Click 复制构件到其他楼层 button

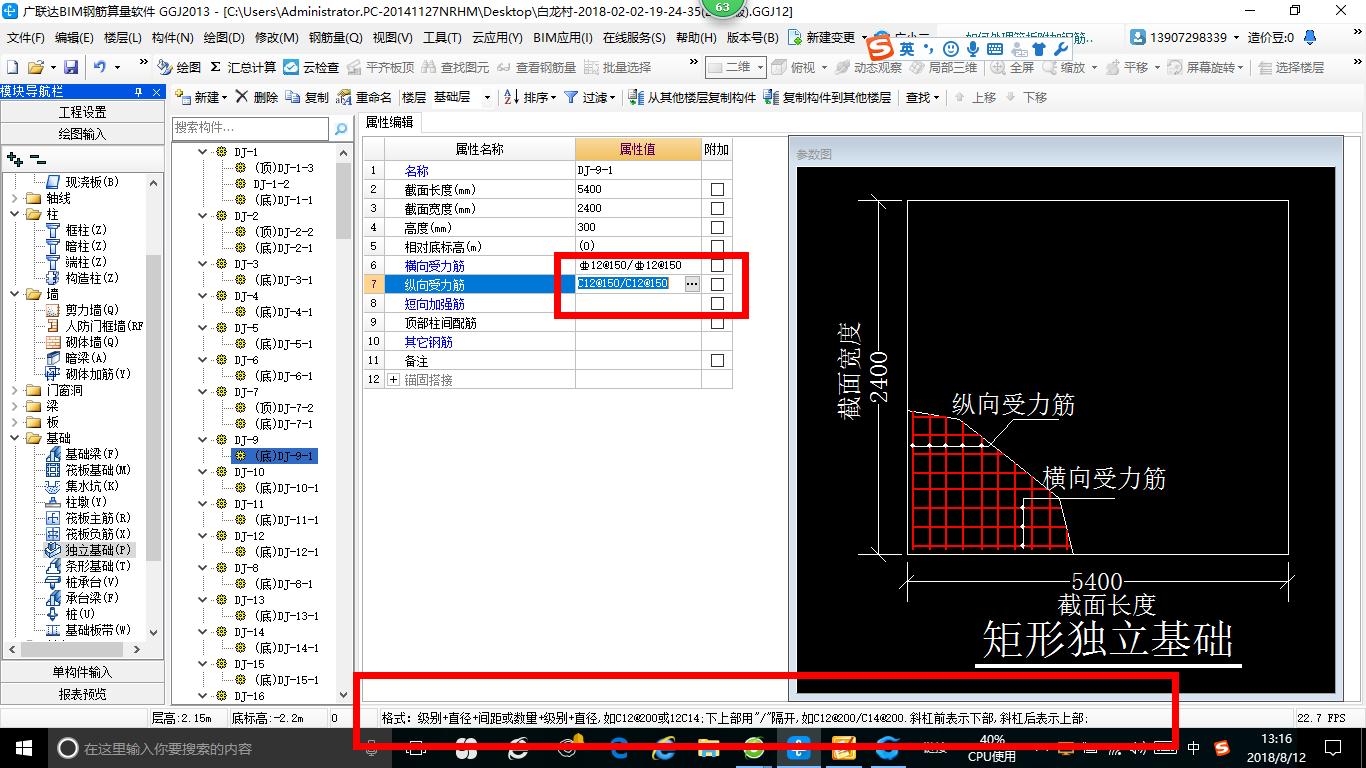(x=827, y=97)
